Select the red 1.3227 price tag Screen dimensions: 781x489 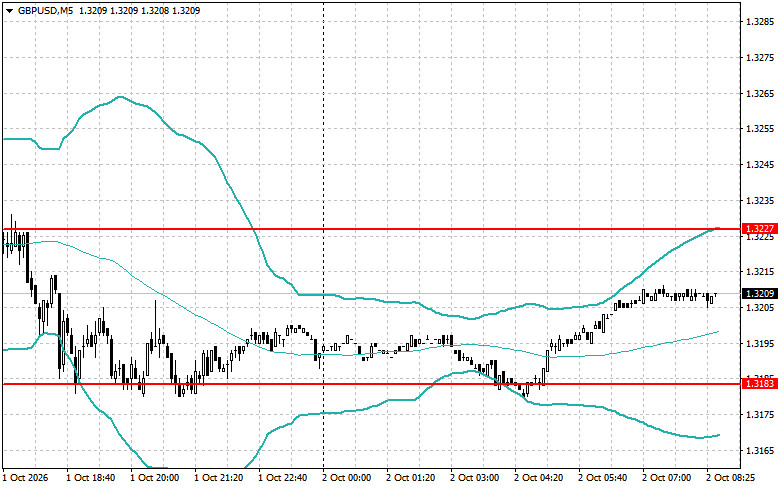[759, 229]
